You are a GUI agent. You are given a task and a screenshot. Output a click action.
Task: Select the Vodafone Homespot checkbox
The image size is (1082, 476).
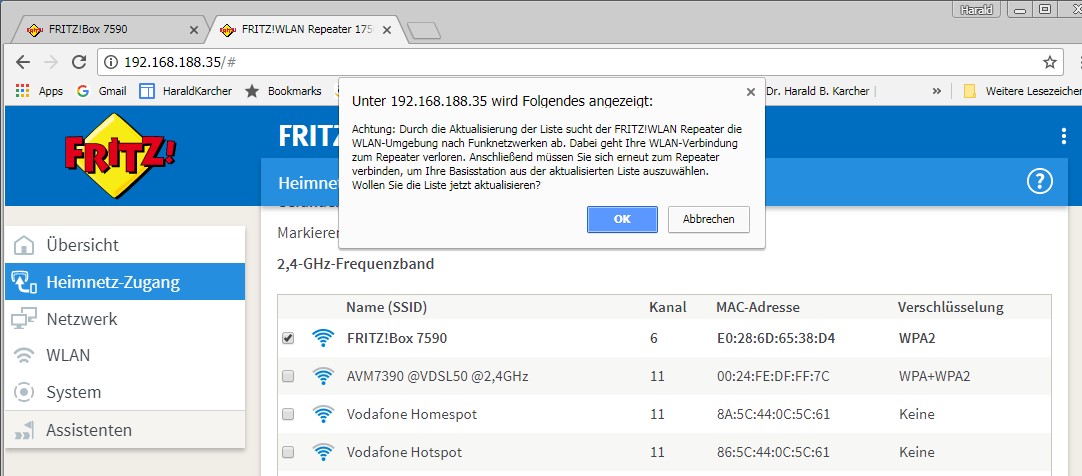point(288,414)
